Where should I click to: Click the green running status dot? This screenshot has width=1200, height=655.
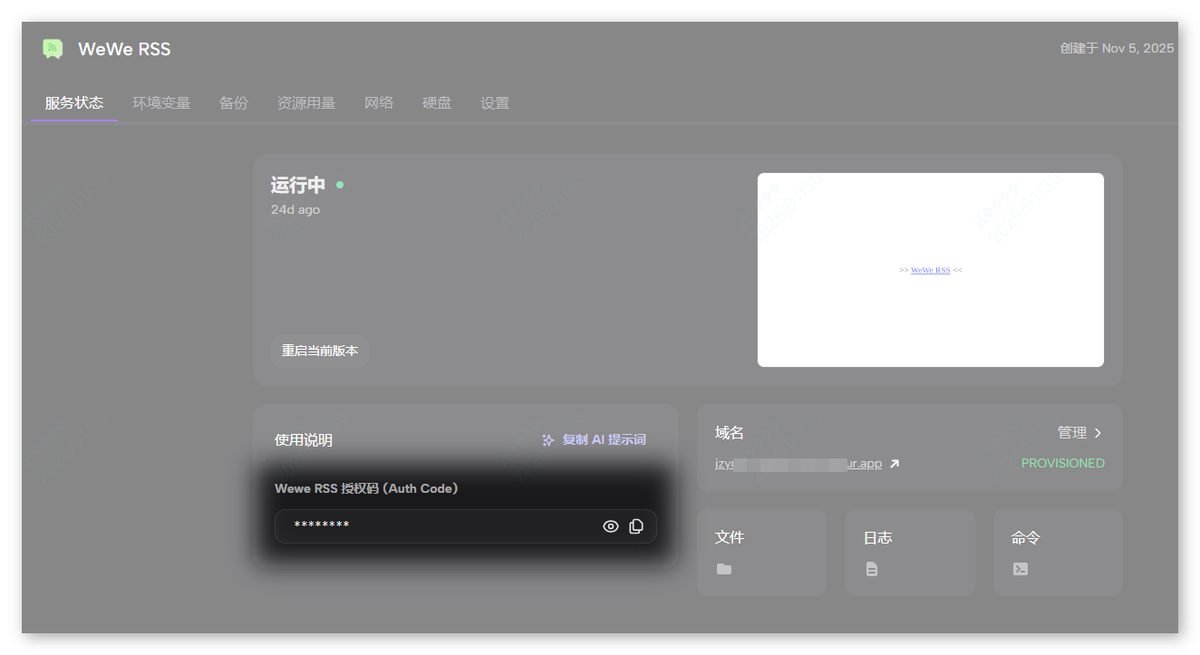click(x=340, y=185)
